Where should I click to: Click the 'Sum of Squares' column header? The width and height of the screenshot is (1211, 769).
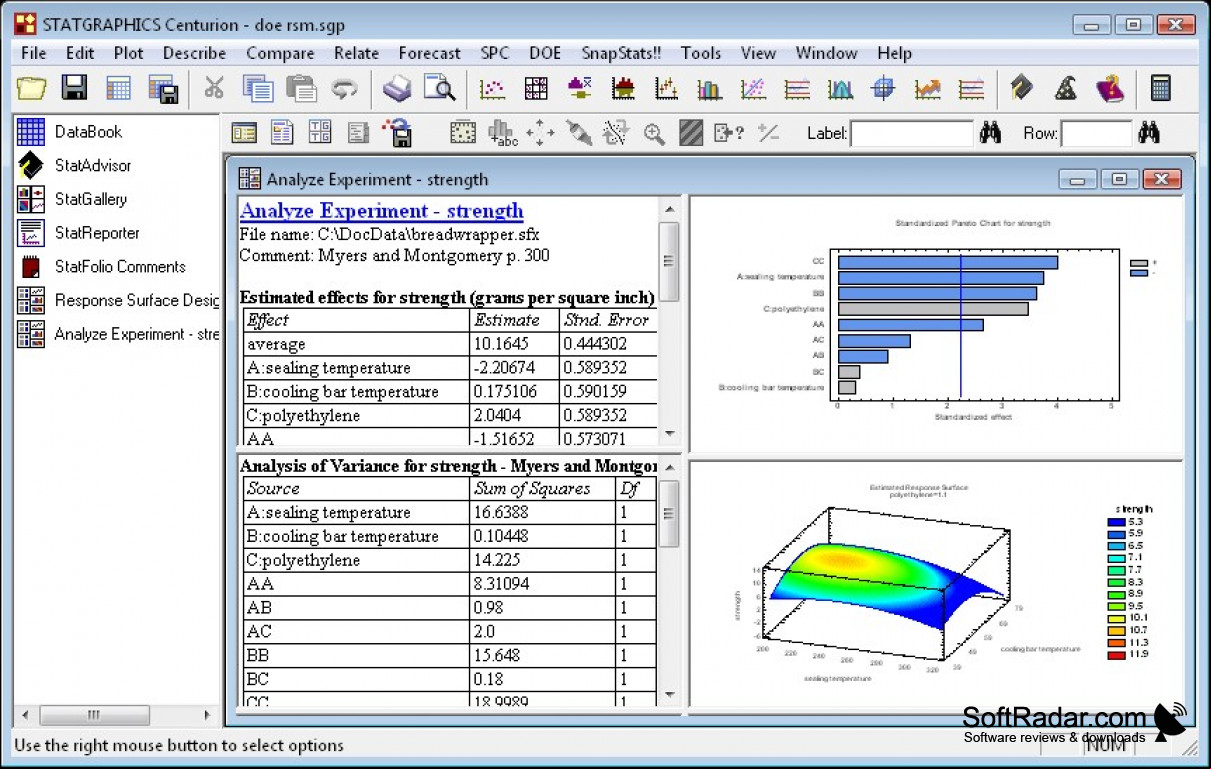point(543,488)
